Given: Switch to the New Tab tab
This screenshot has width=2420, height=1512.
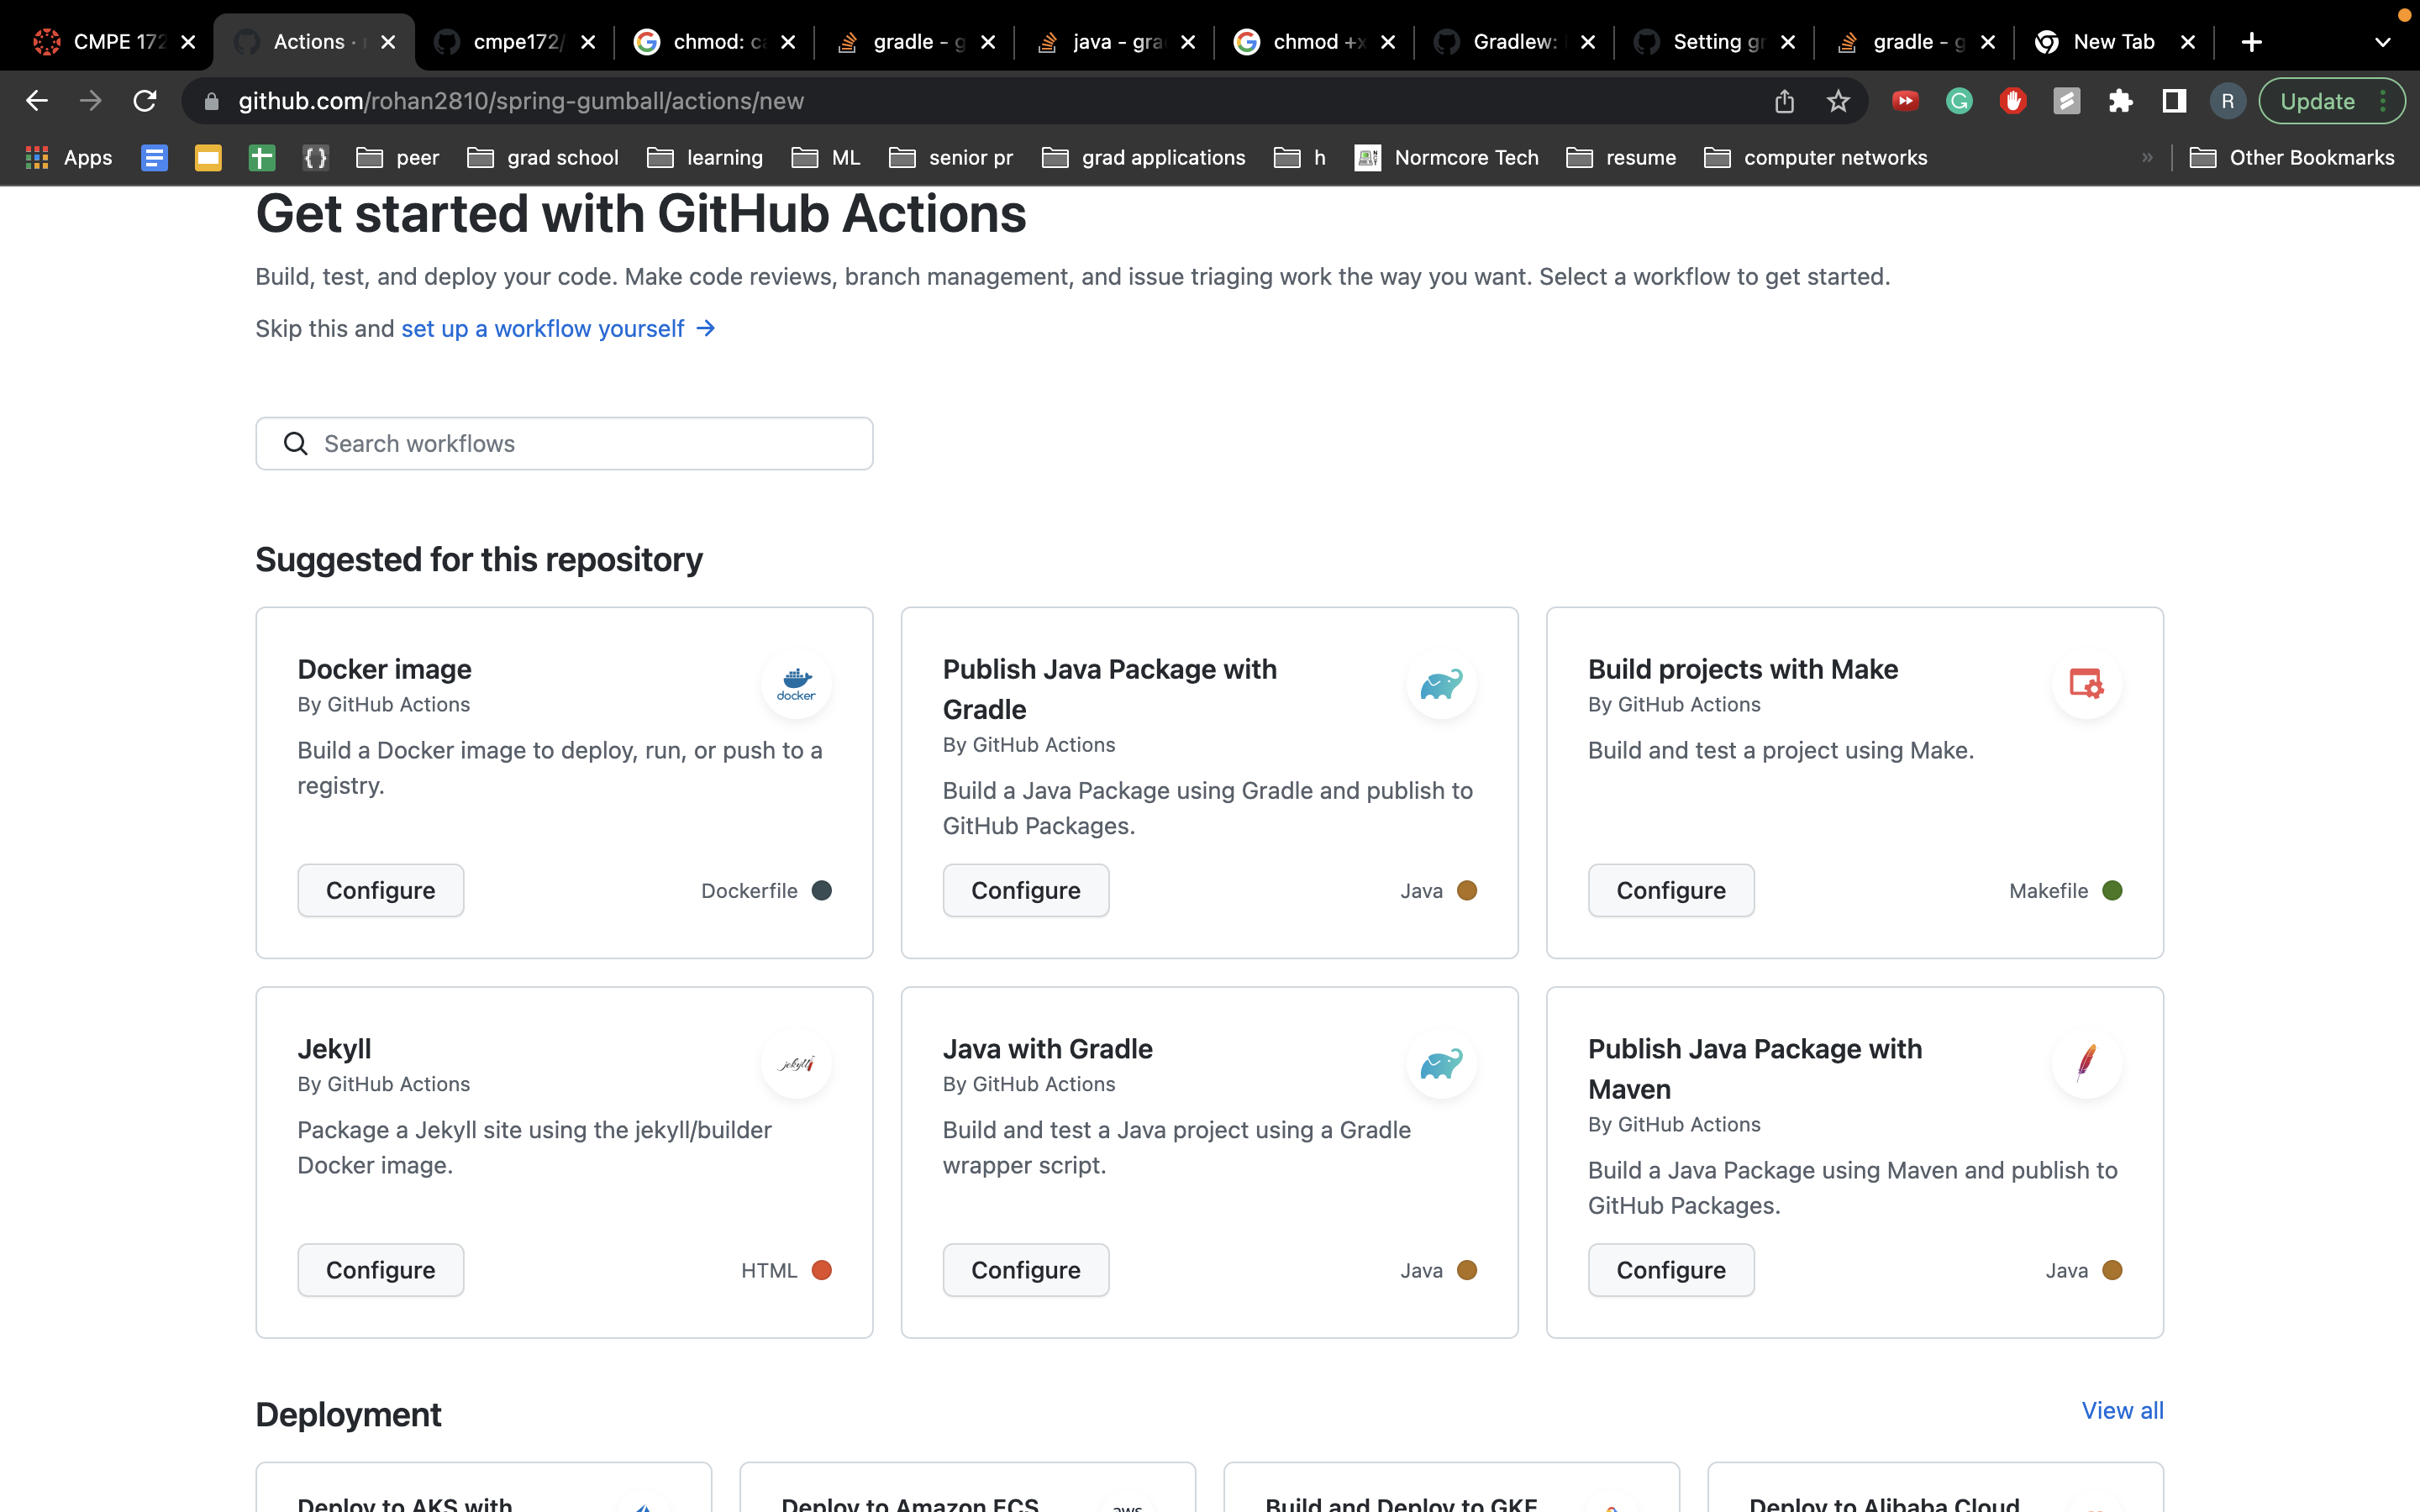Looking at the screenshot, I should click(x=2112, y=42).
